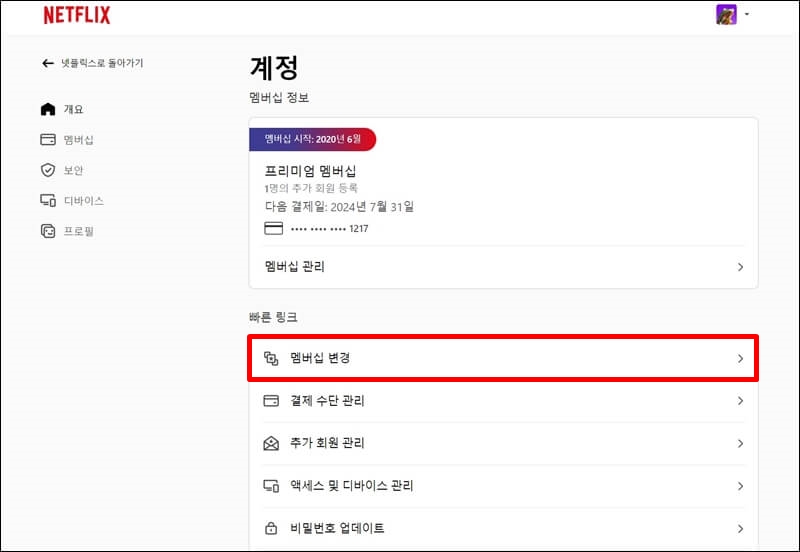Click the devices icon beside 디바이스
This screenshot has width=800, height=552.
pyautogui.click(x=48, y=200)
